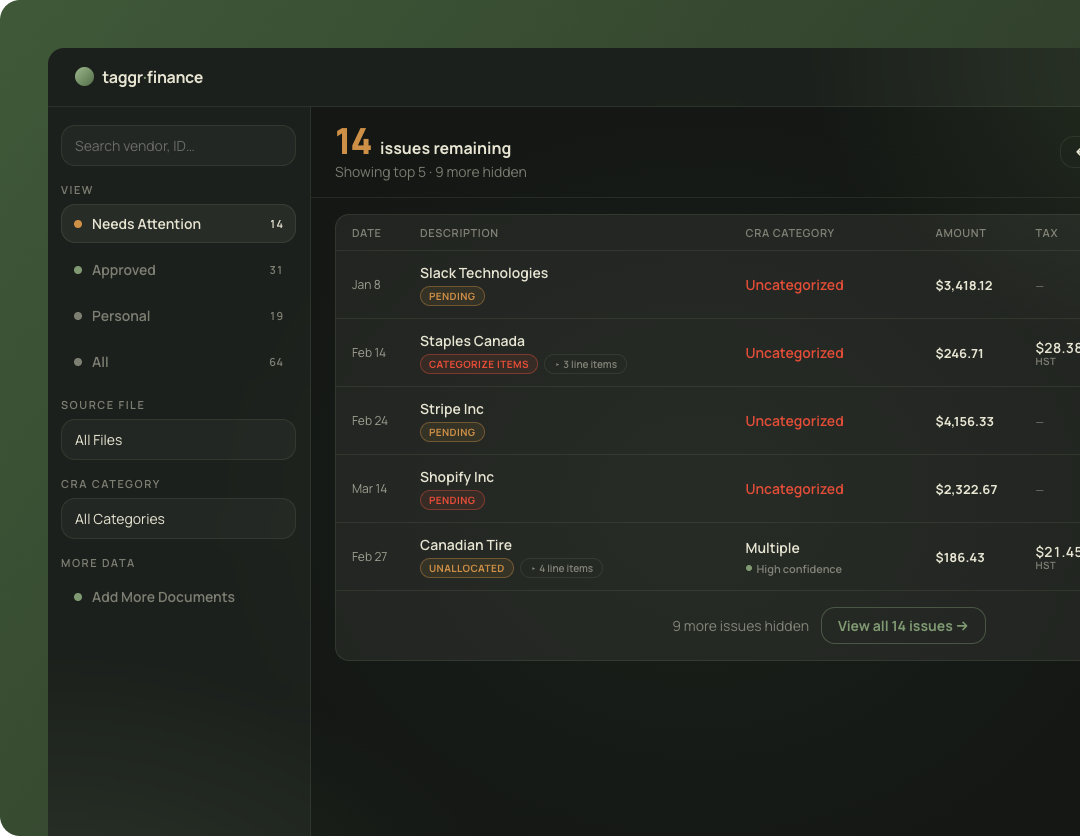Expand 3 line items for Staples Canada
This screenshot has width=1080, height=836.
point(585,364)
